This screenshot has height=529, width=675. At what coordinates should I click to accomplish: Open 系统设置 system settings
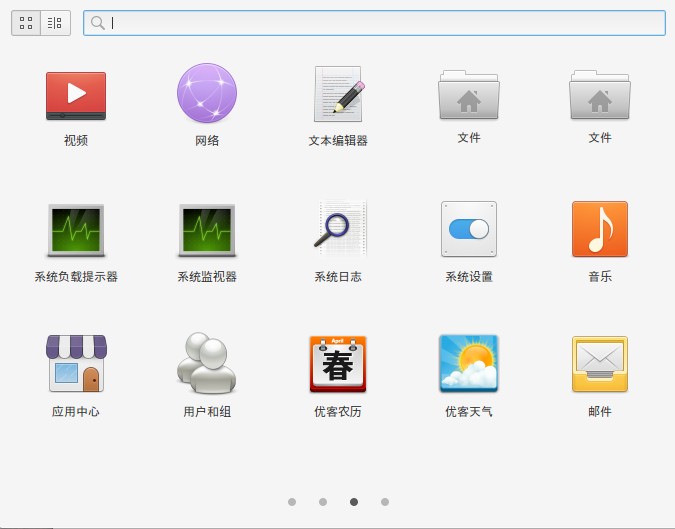pos(469,229)
